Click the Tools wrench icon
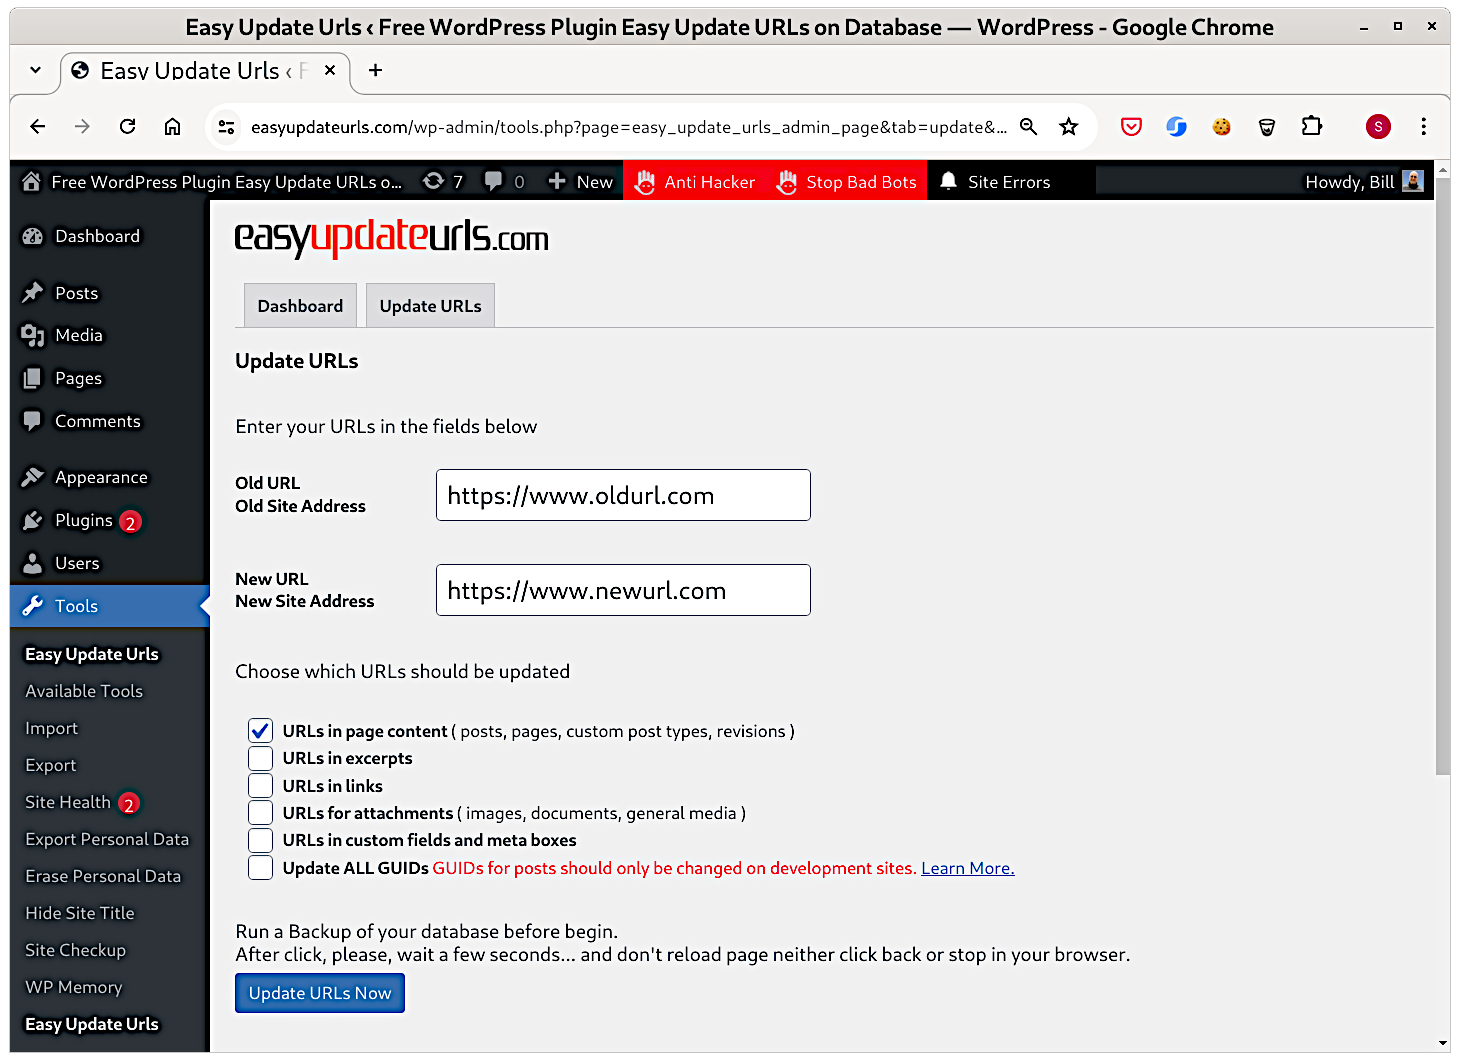The height and width of the screenshot is (1062, 1460). point(33,606)
